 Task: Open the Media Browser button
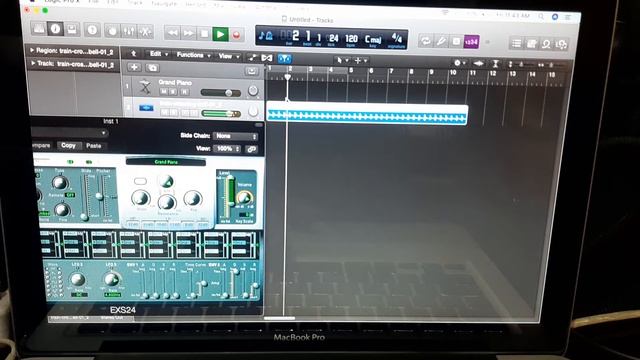tap(561, 44)
